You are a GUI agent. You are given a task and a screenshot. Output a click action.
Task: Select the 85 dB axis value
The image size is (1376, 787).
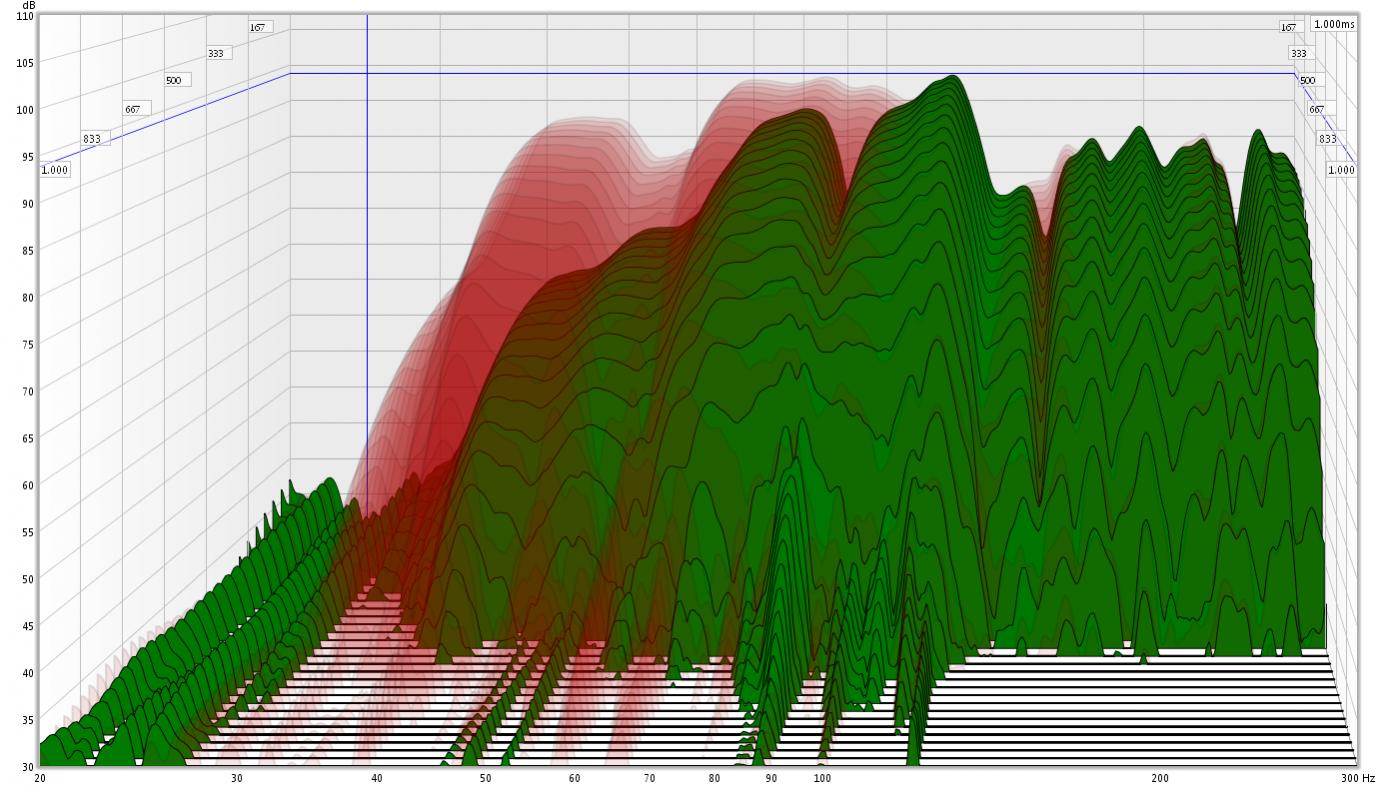click(28, 251)
